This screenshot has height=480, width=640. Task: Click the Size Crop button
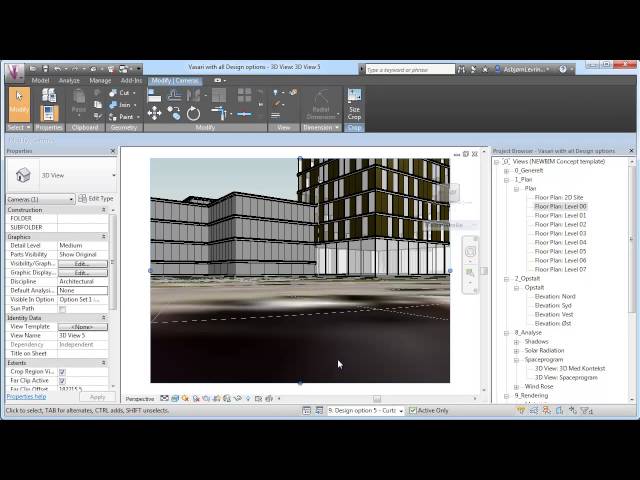click(x=354, y=104)
